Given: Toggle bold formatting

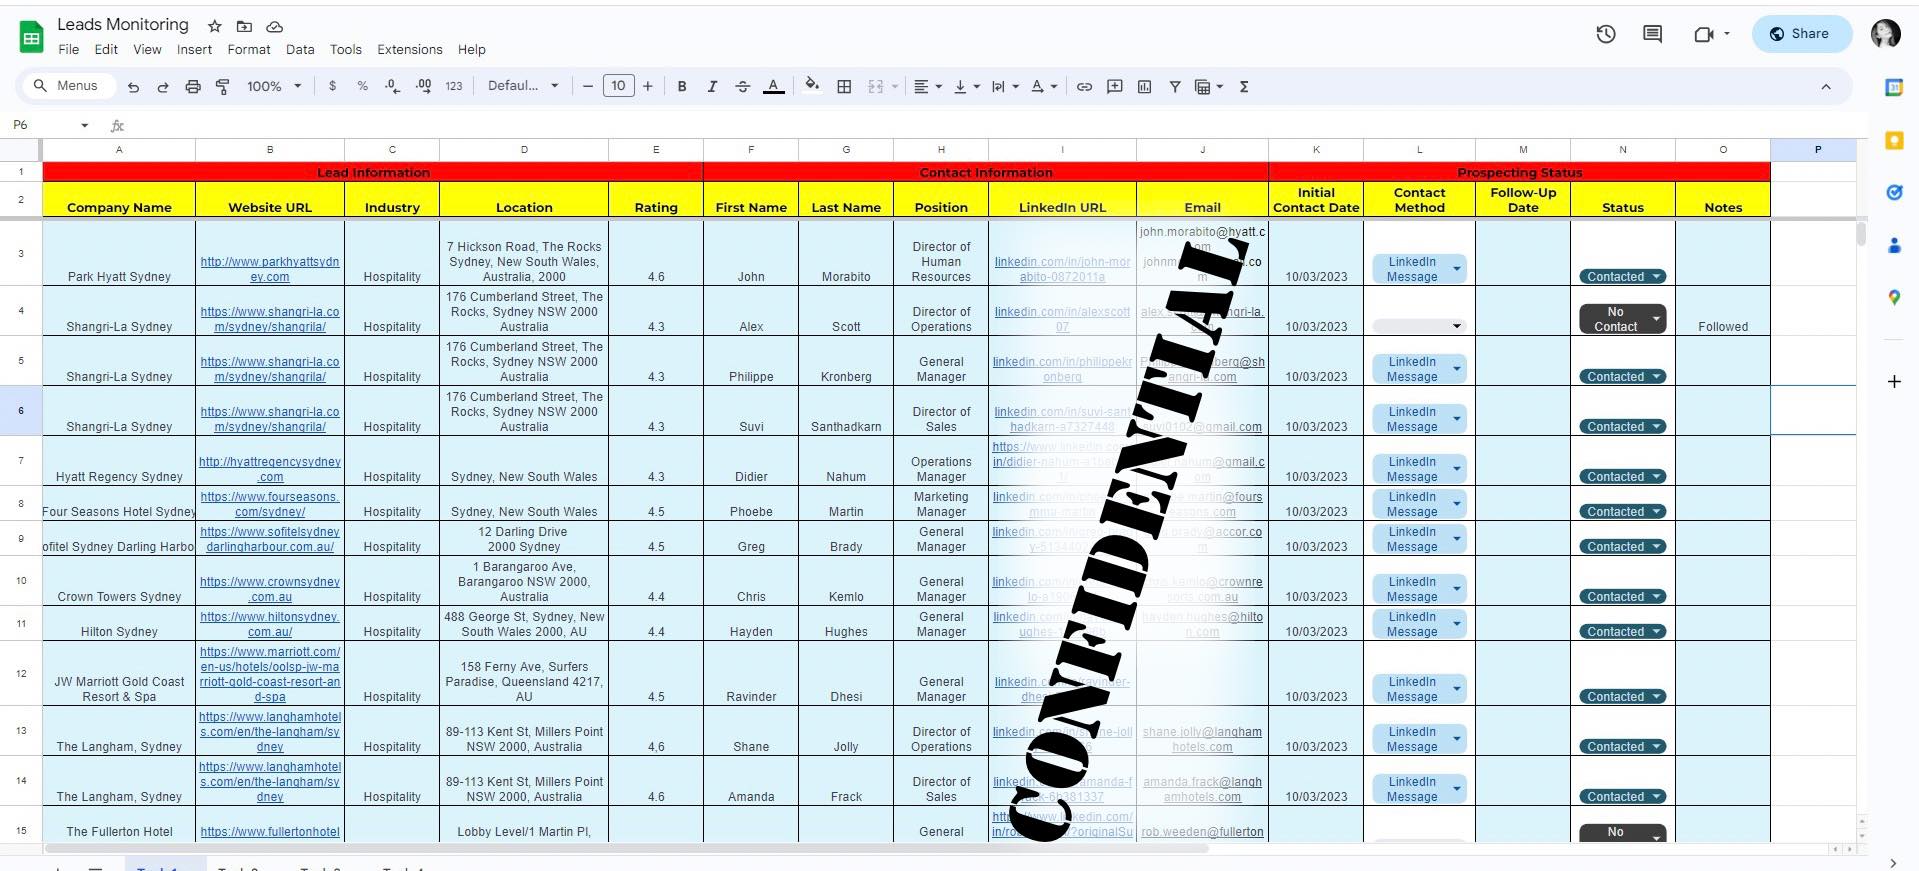Looking at the screenshot, I should [x=682, y=87].
